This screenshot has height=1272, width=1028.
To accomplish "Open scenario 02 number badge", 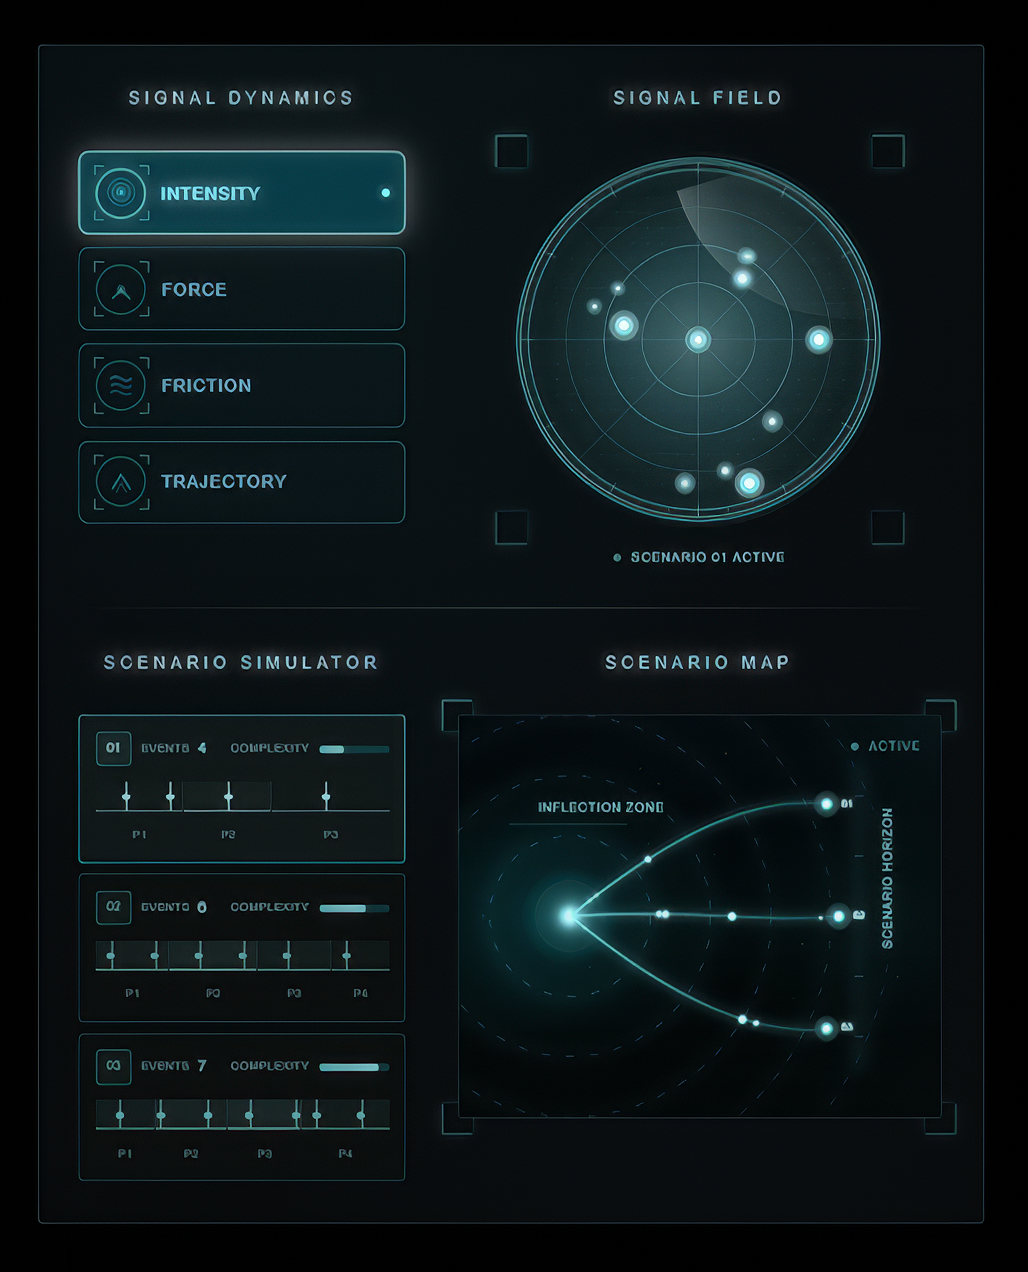I will 113,907.
